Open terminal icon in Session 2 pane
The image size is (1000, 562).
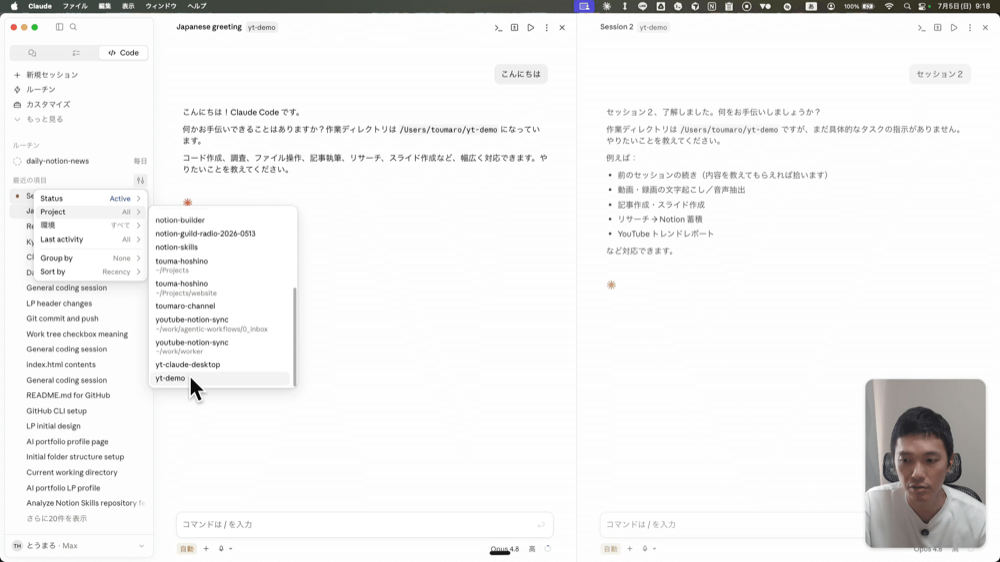(922, 27)
